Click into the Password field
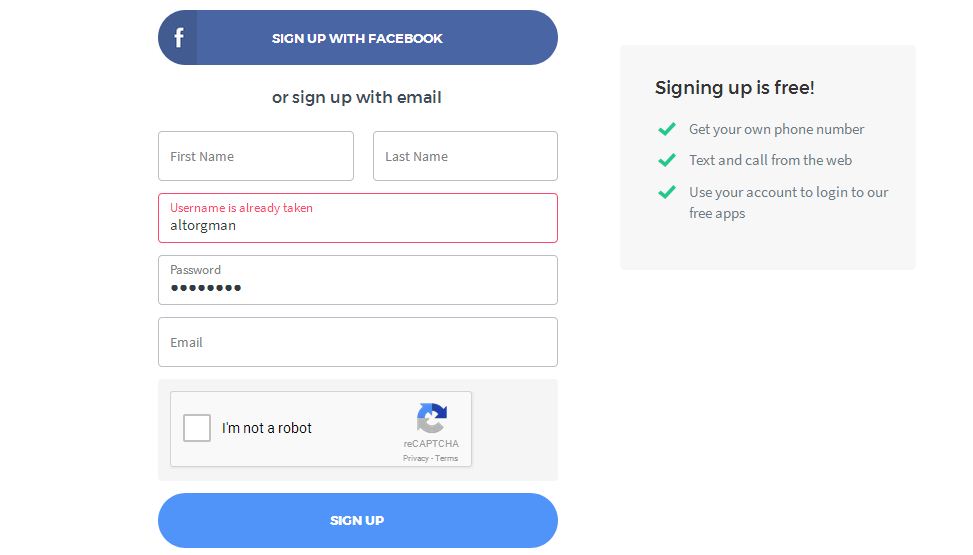This screenshot has width=973, height=555. pyautogui.click(x=357, y=287)
